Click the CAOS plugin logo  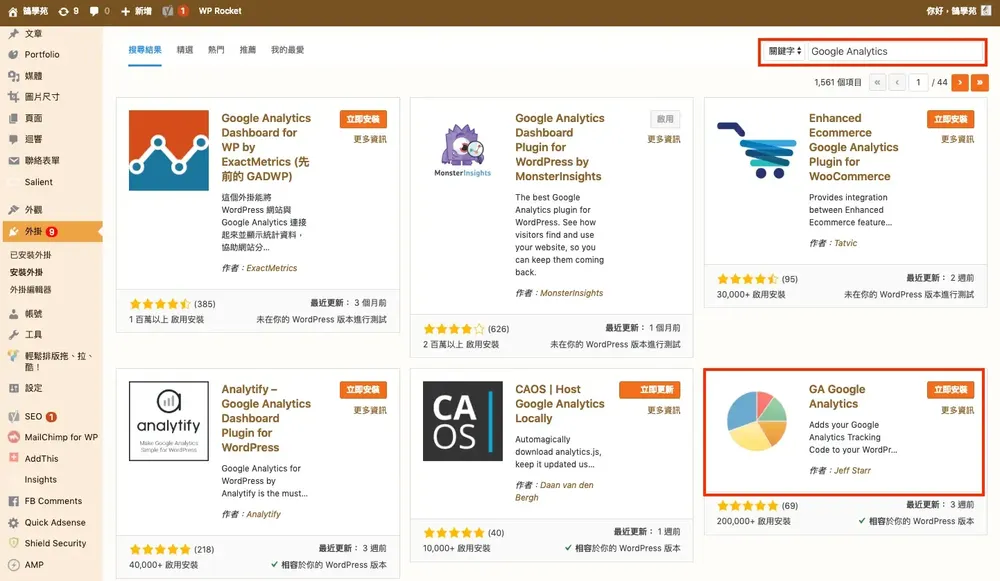click(x=462, y=421)
